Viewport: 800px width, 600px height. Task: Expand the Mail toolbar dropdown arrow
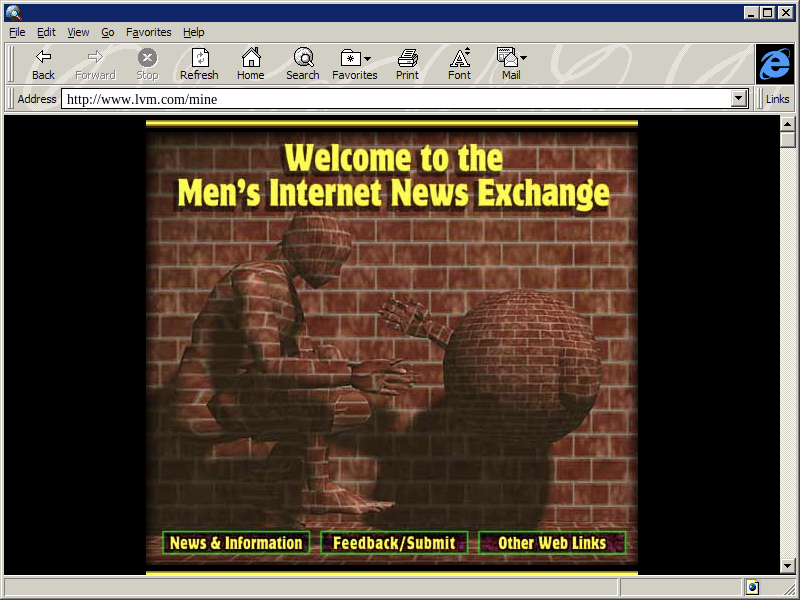coord(523,59)
